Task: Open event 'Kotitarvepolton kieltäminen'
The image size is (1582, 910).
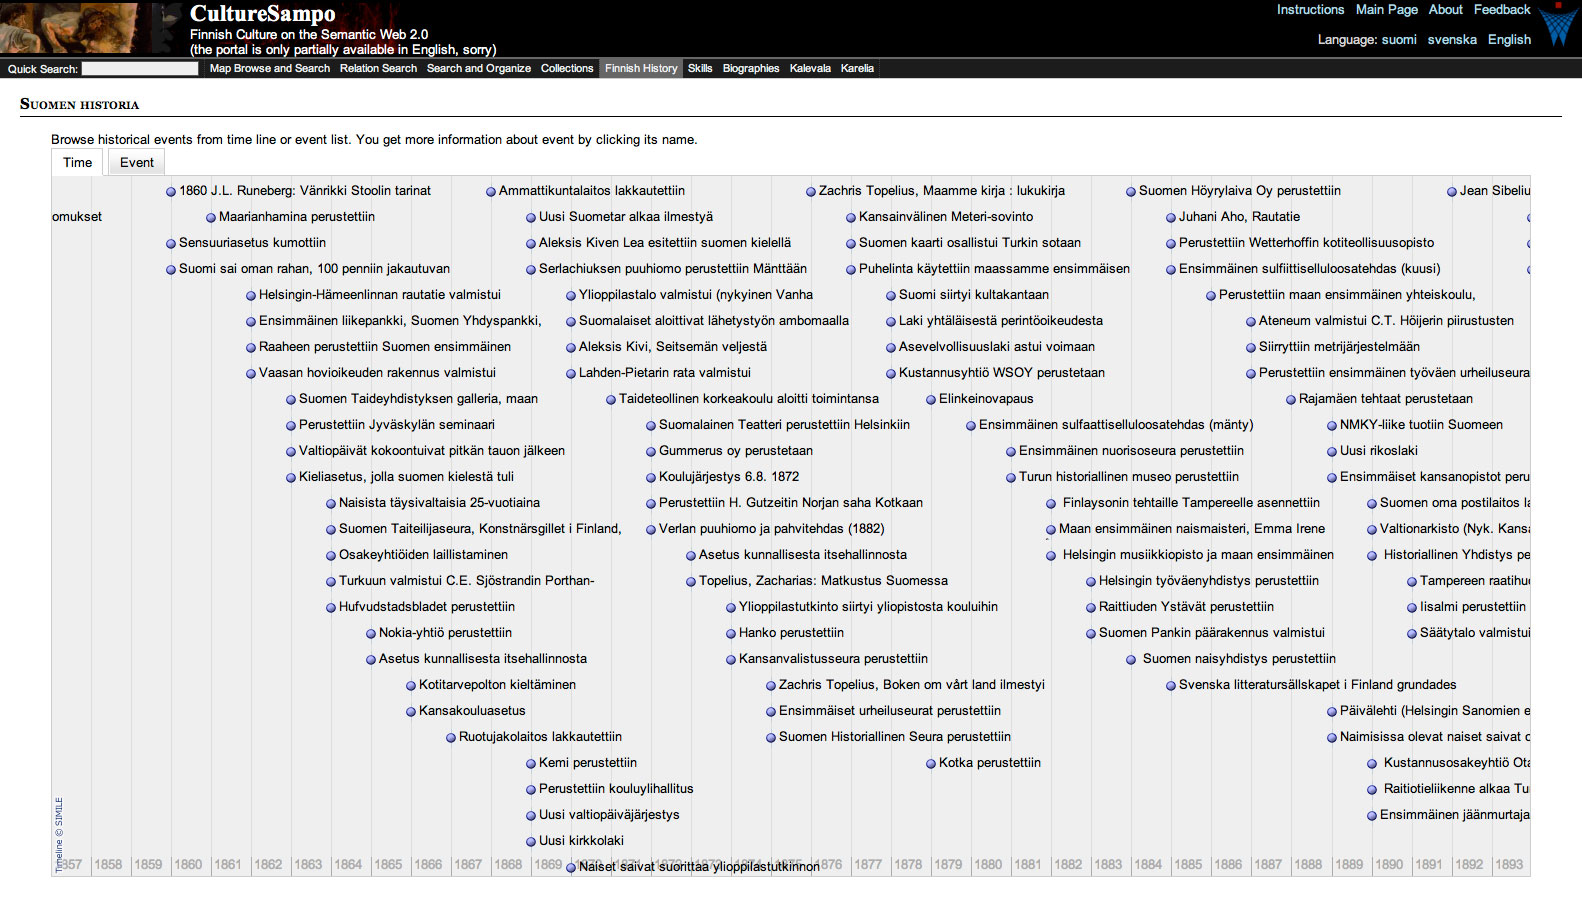Action: click(497, 685)
